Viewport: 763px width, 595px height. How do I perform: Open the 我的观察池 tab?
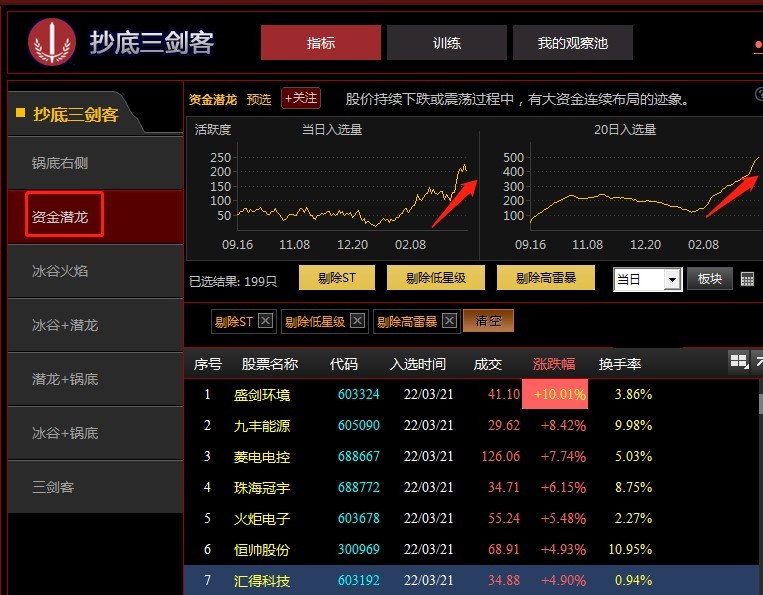(x=573, y=43)
